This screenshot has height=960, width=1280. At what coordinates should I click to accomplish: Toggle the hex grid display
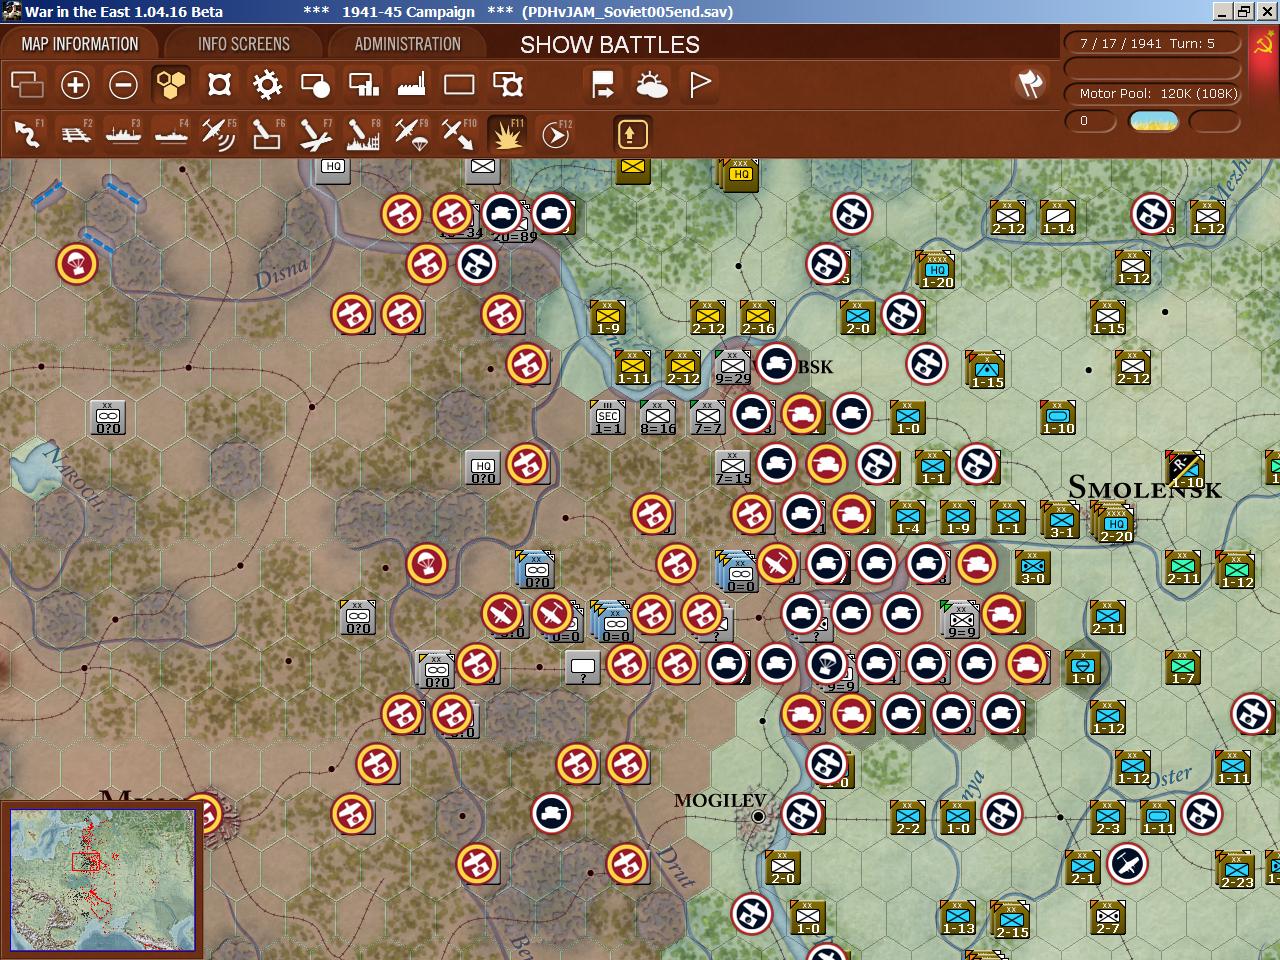coord(171,85)
